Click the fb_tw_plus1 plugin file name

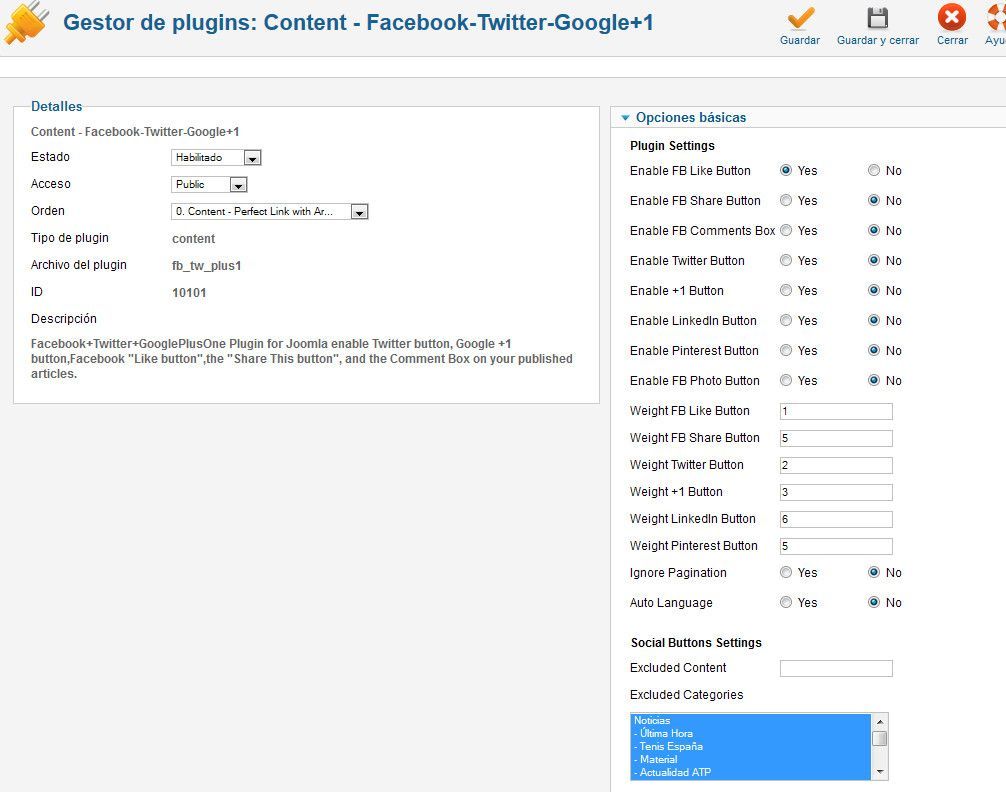pos(207,266)
